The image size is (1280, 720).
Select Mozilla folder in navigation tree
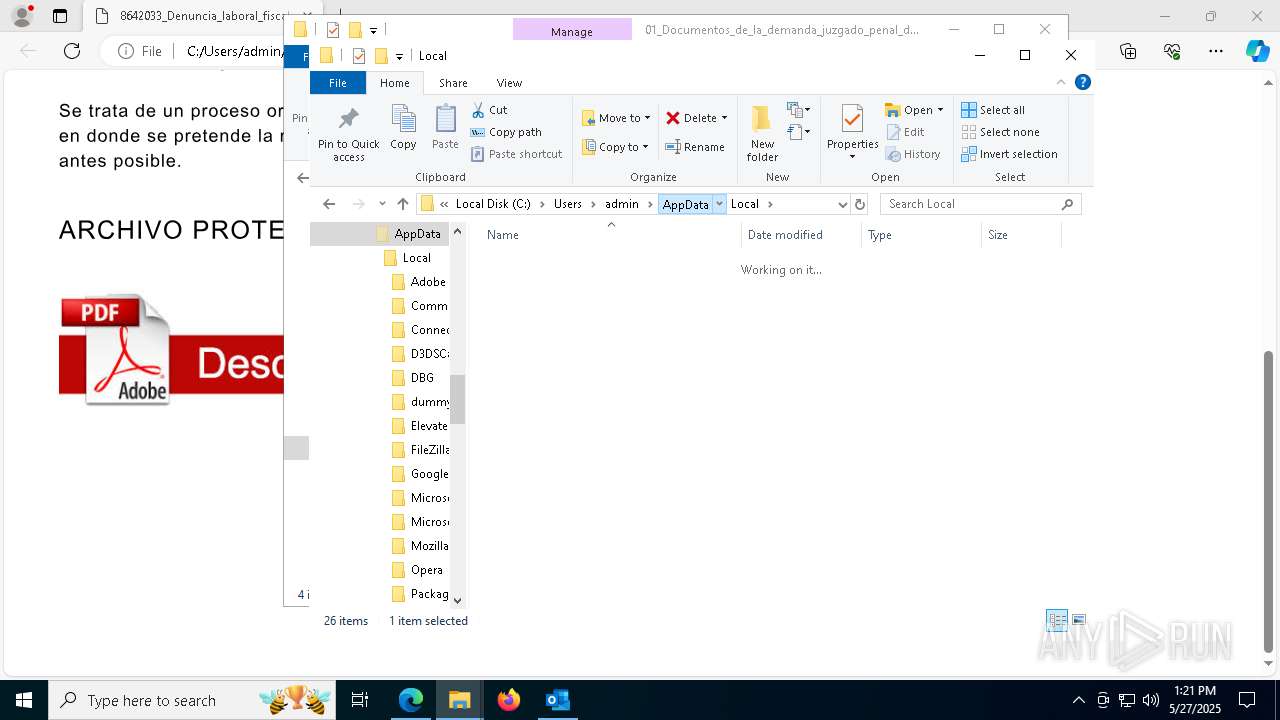tap(420, 546)
